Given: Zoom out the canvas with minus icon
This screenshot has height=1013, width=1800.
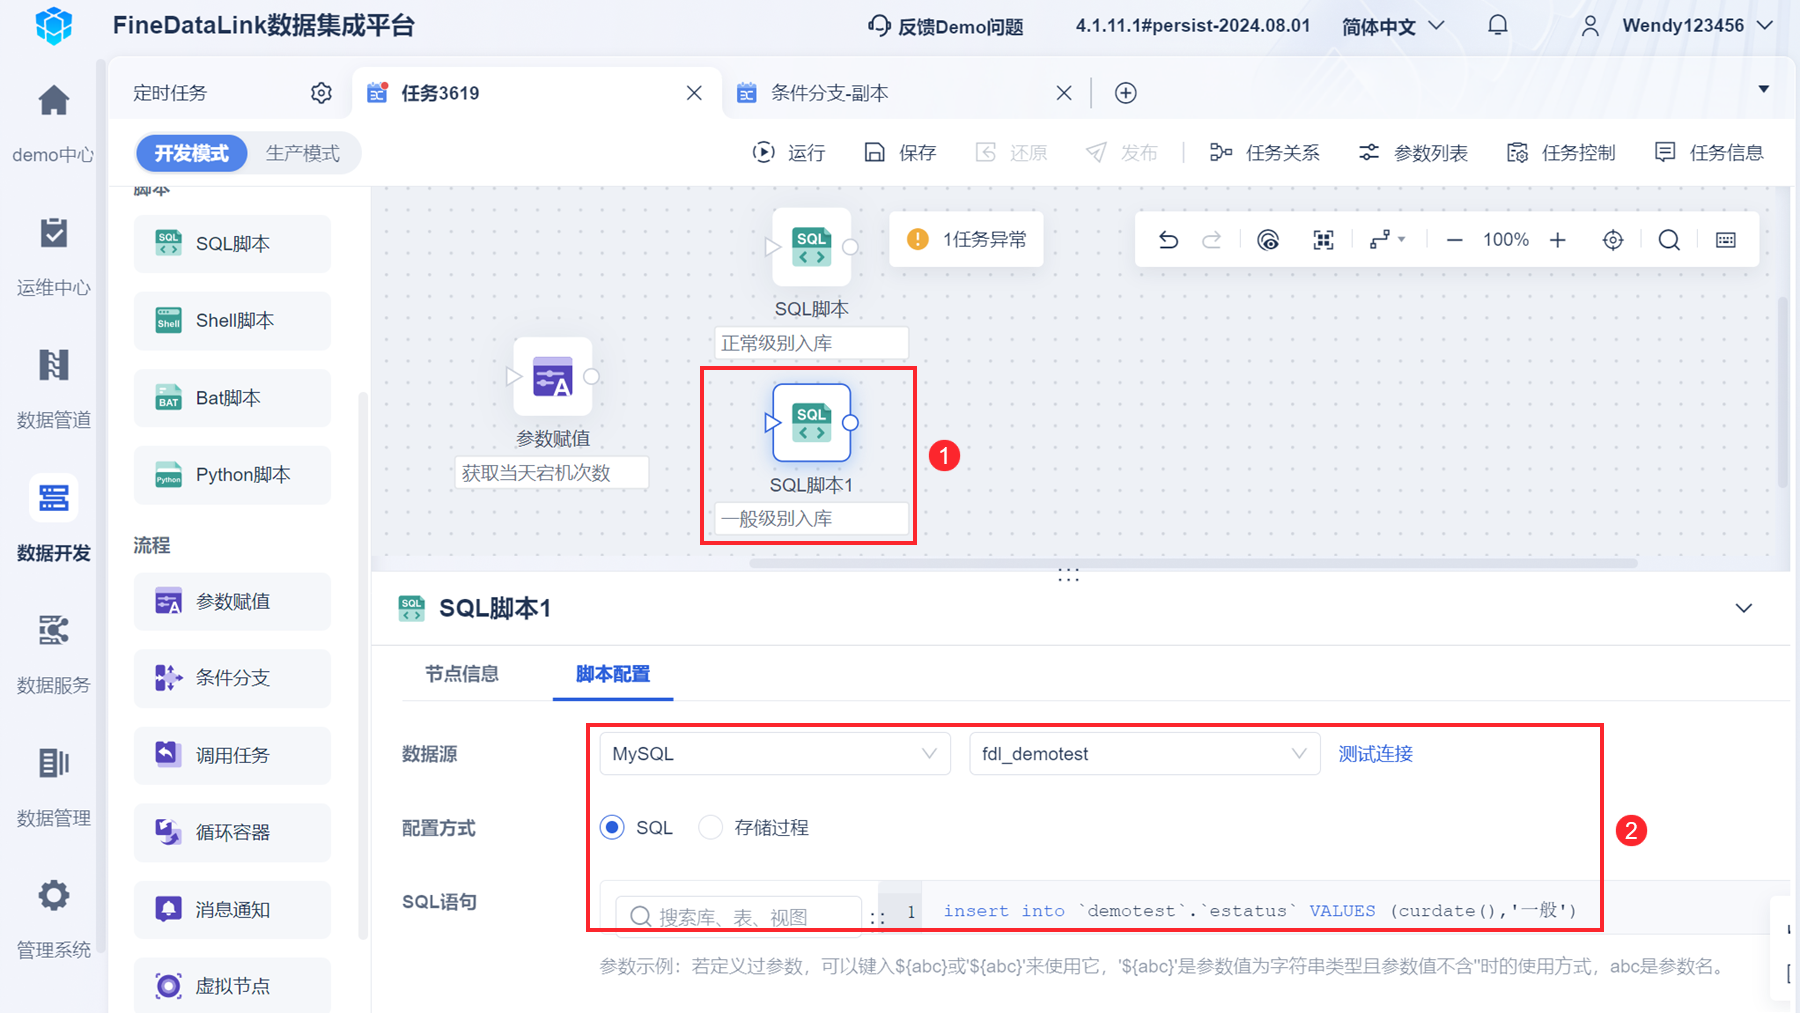Looking at the screenshot, I should coord(1455,240).
